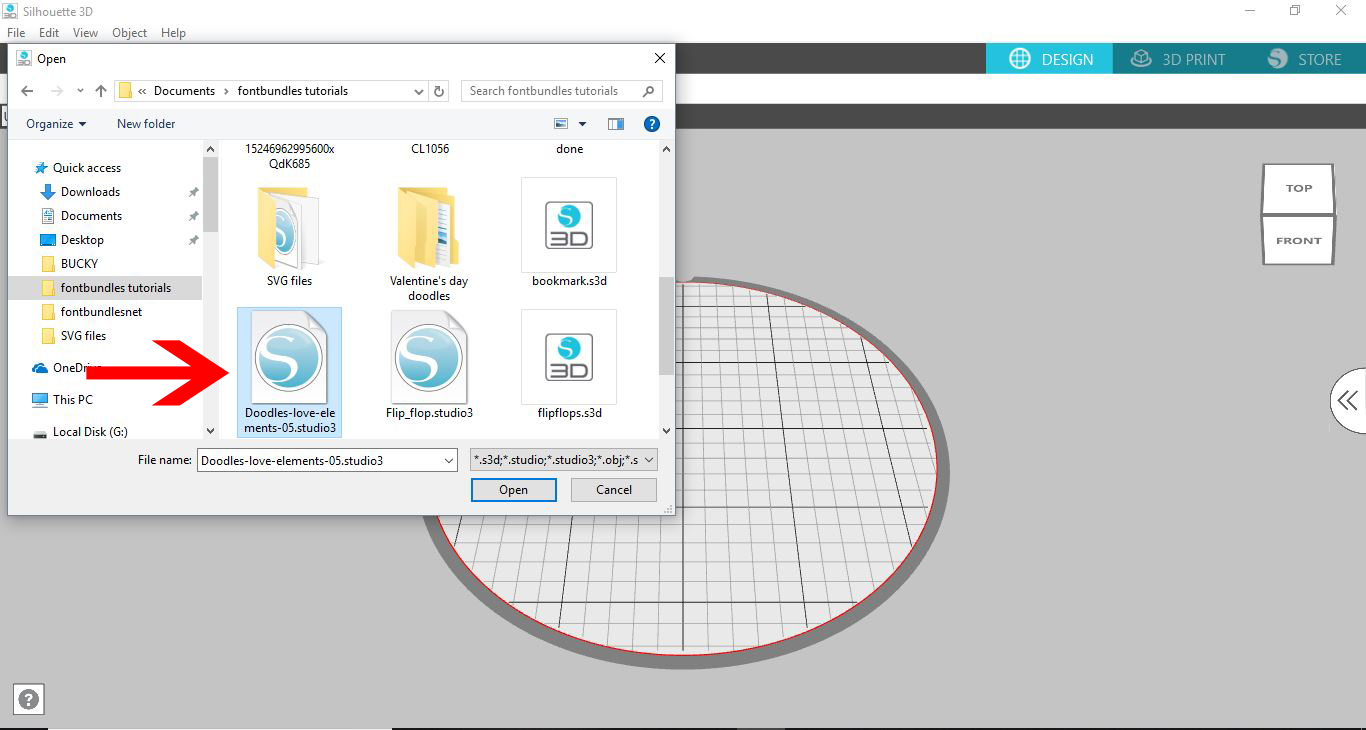1366x730 pixels.
Task: Select SVG files in the sidebar
Action: 73,336
